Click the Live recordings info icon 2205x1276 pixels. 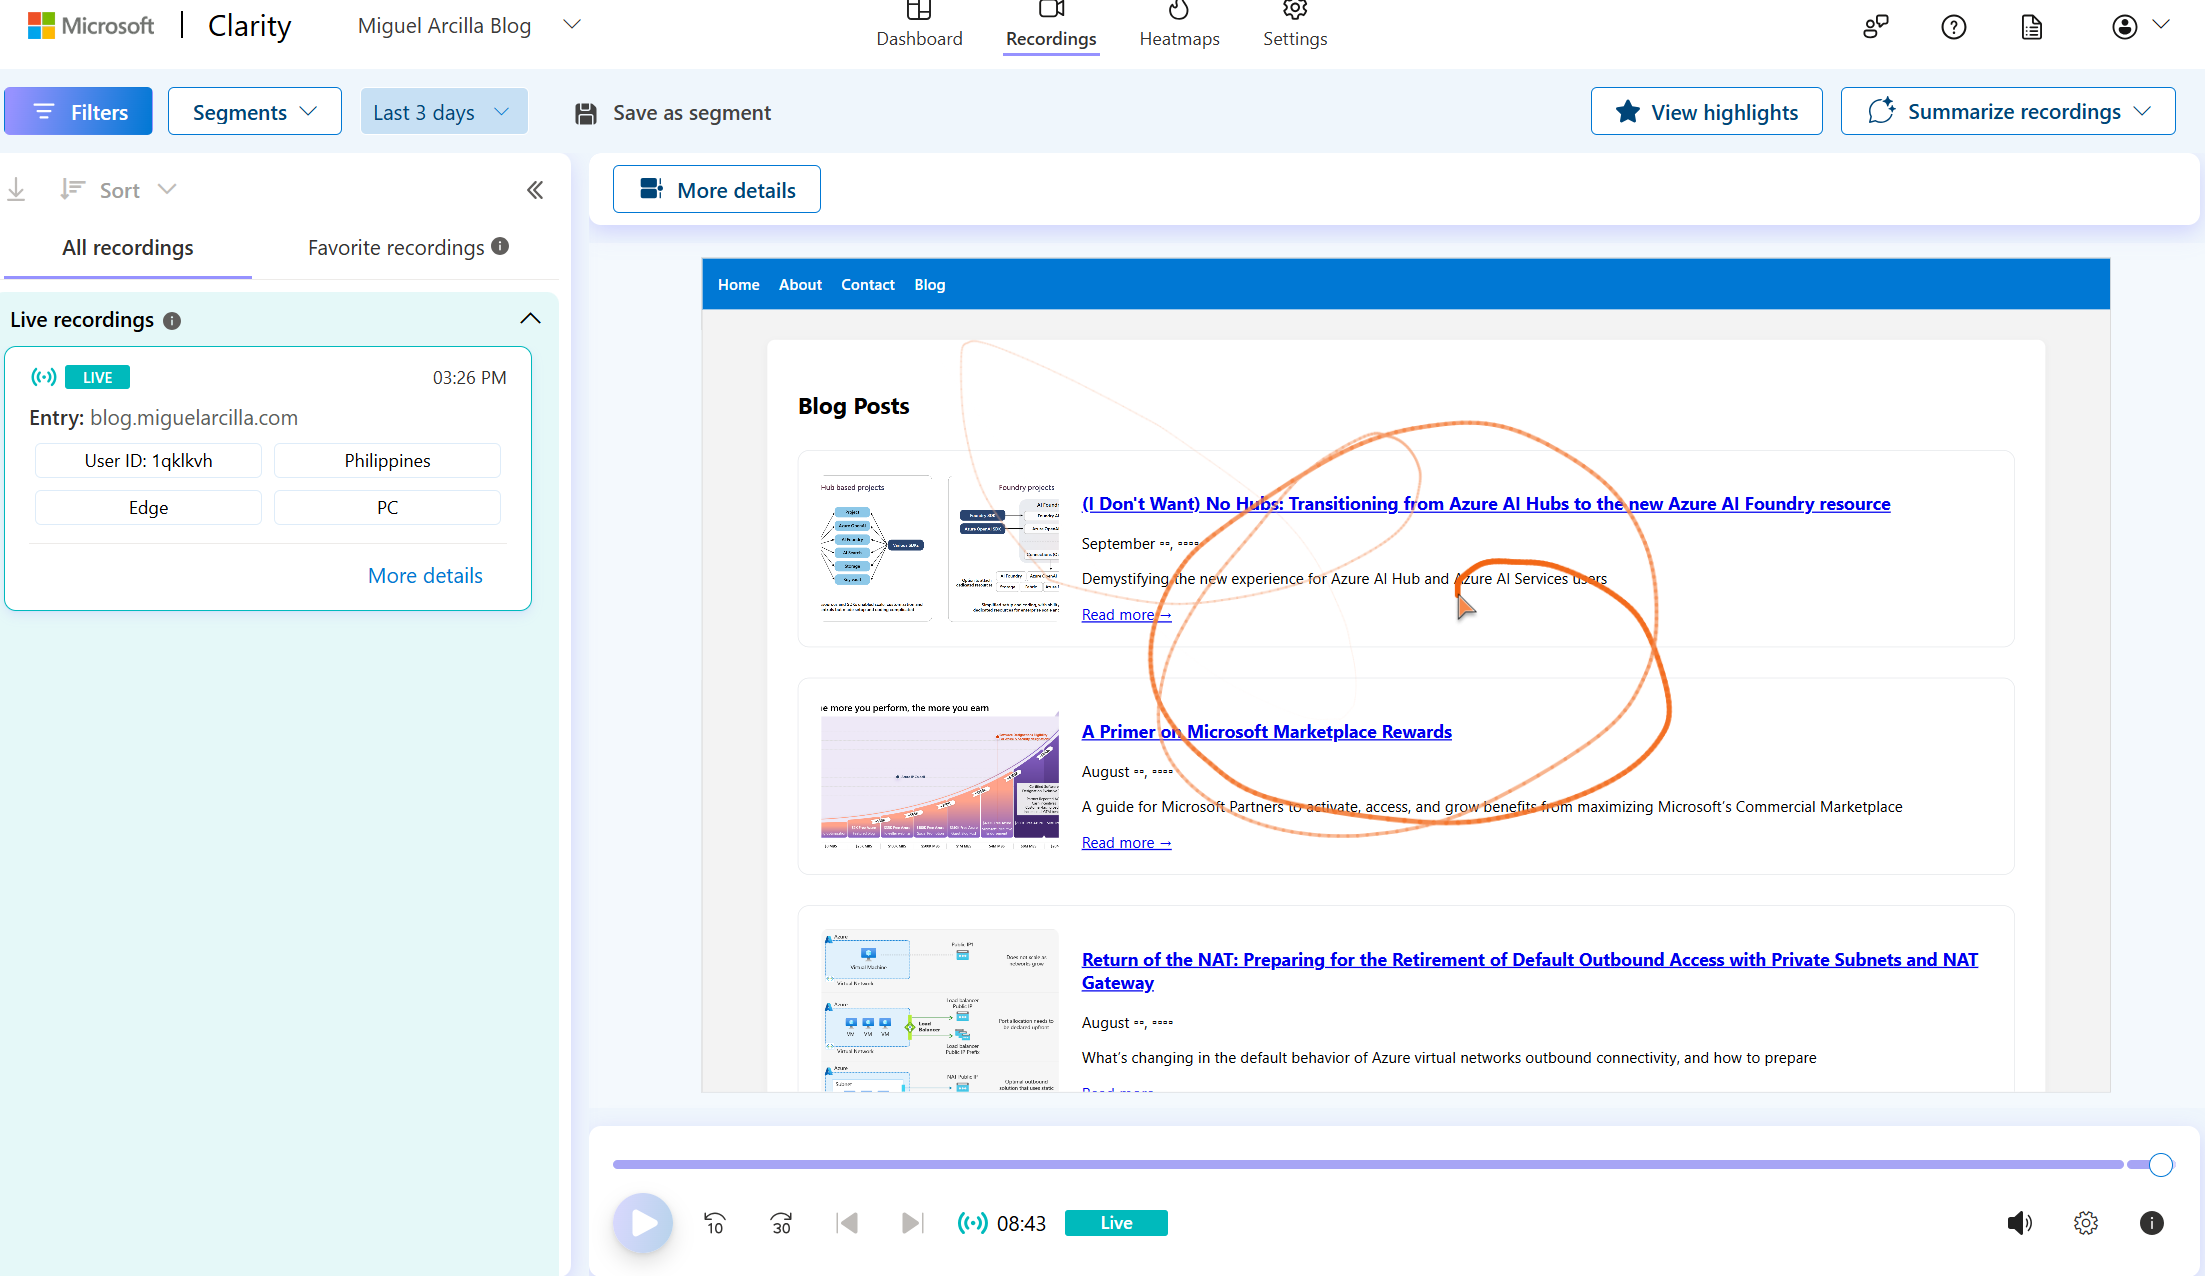(x=172, y=320)
